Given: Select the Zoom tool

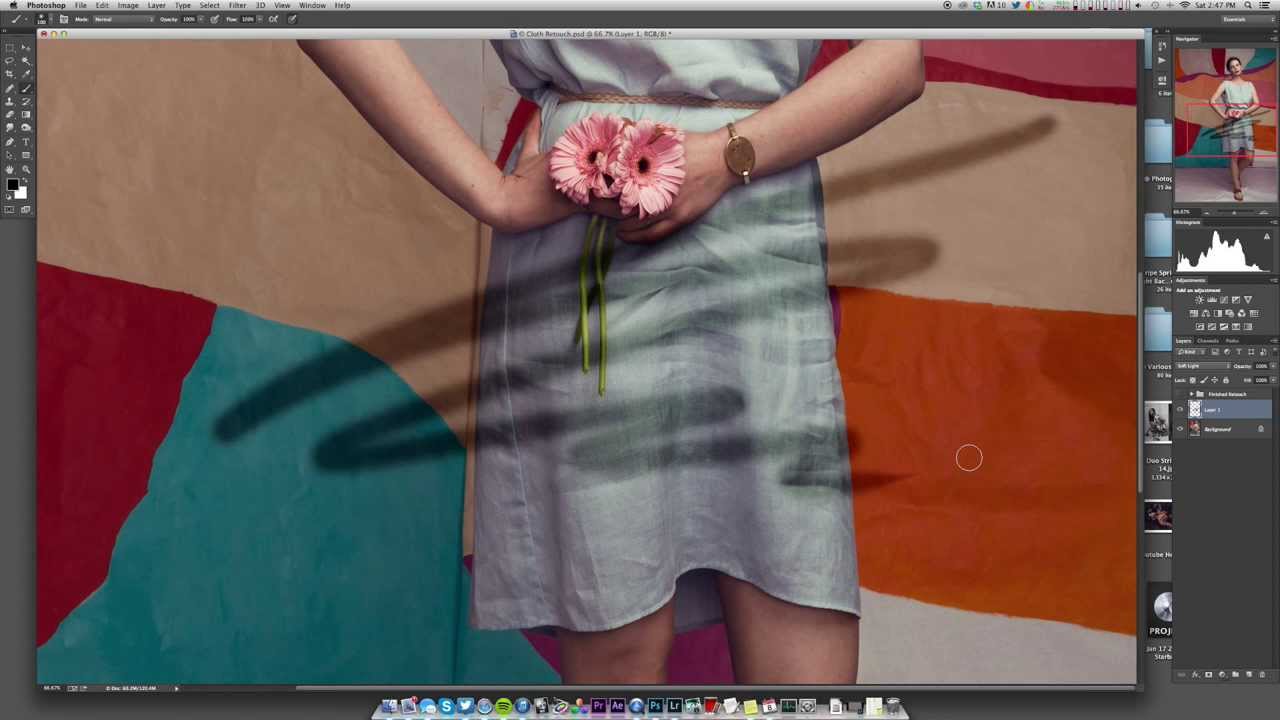Looking at the screenshot, I should pyautogui.click(x=26, y=169).
